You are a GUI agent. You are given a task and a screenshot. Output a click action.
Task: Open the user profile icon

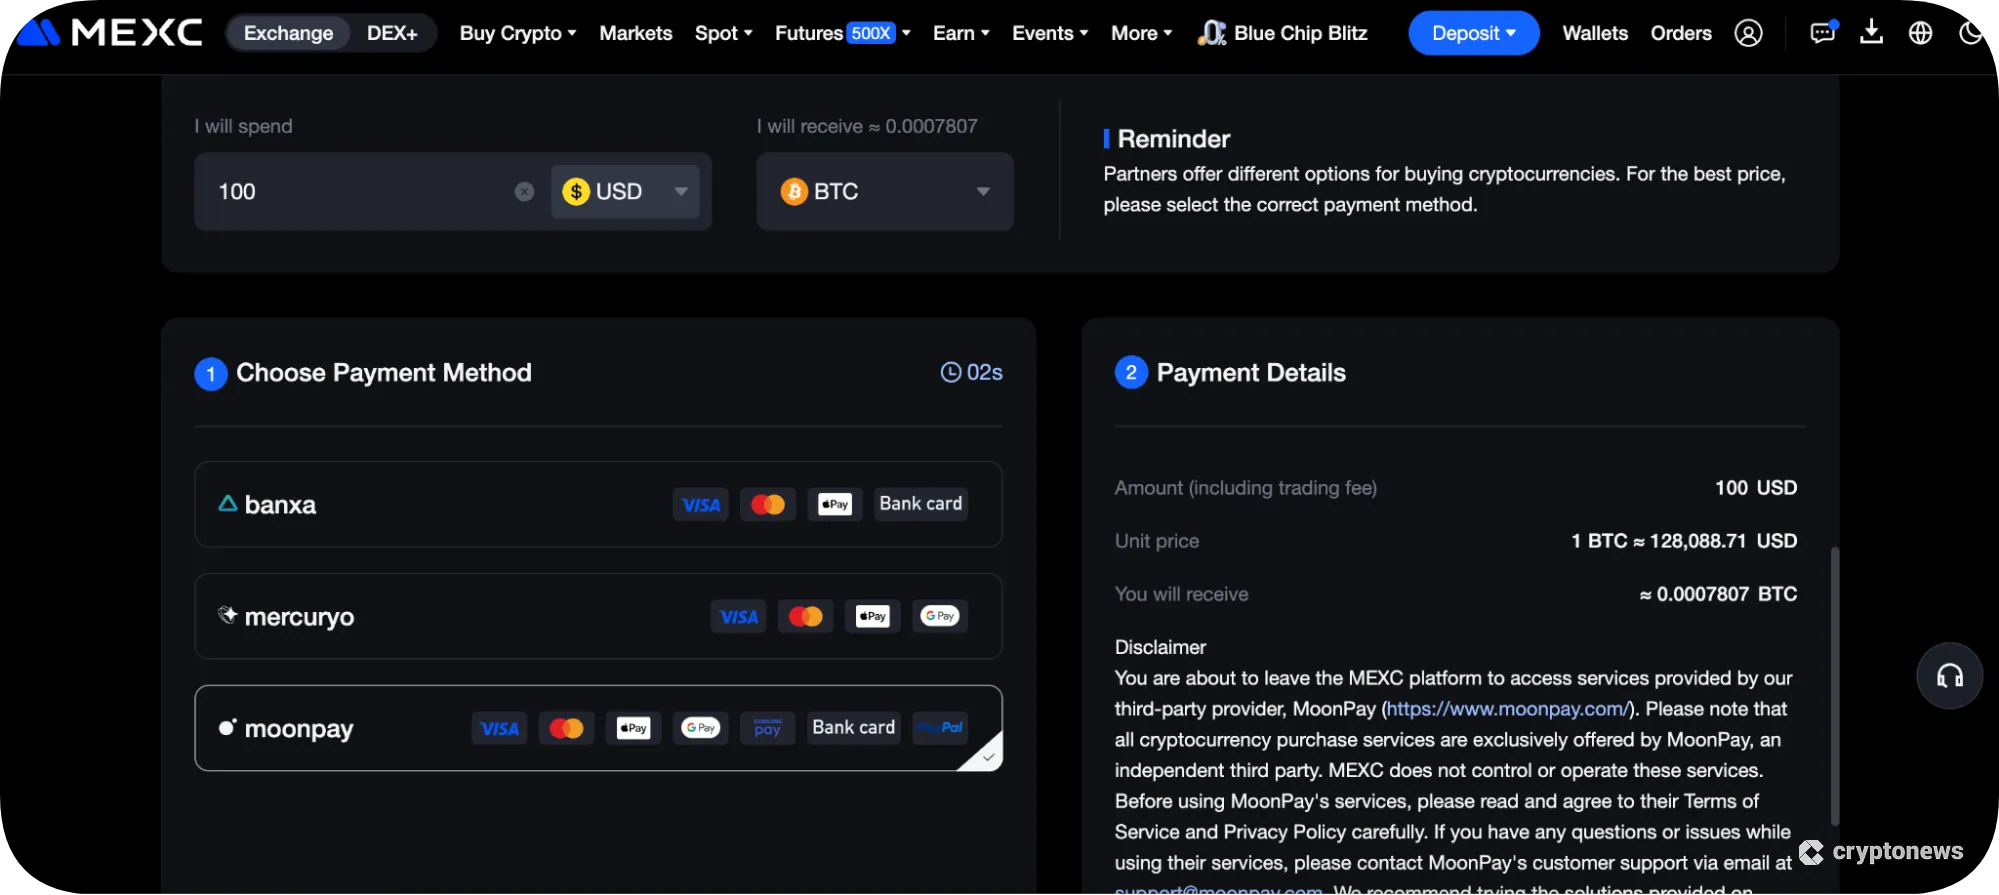1748,33
